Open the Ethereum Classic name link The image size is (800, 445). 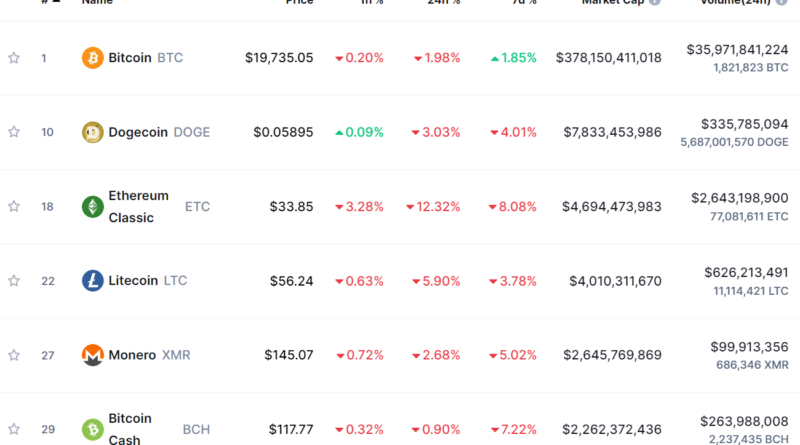point(139,206)
